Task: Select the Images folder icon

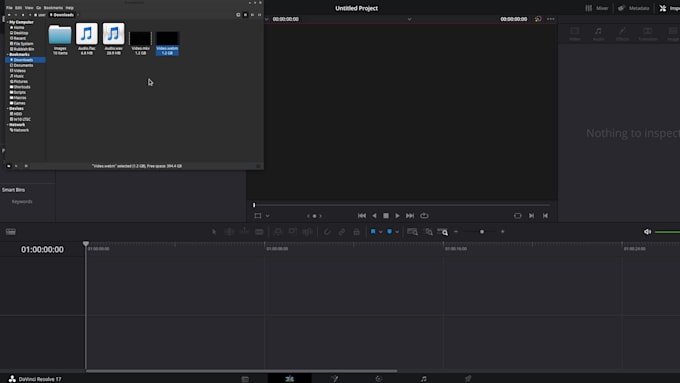Action: [60, 35]
